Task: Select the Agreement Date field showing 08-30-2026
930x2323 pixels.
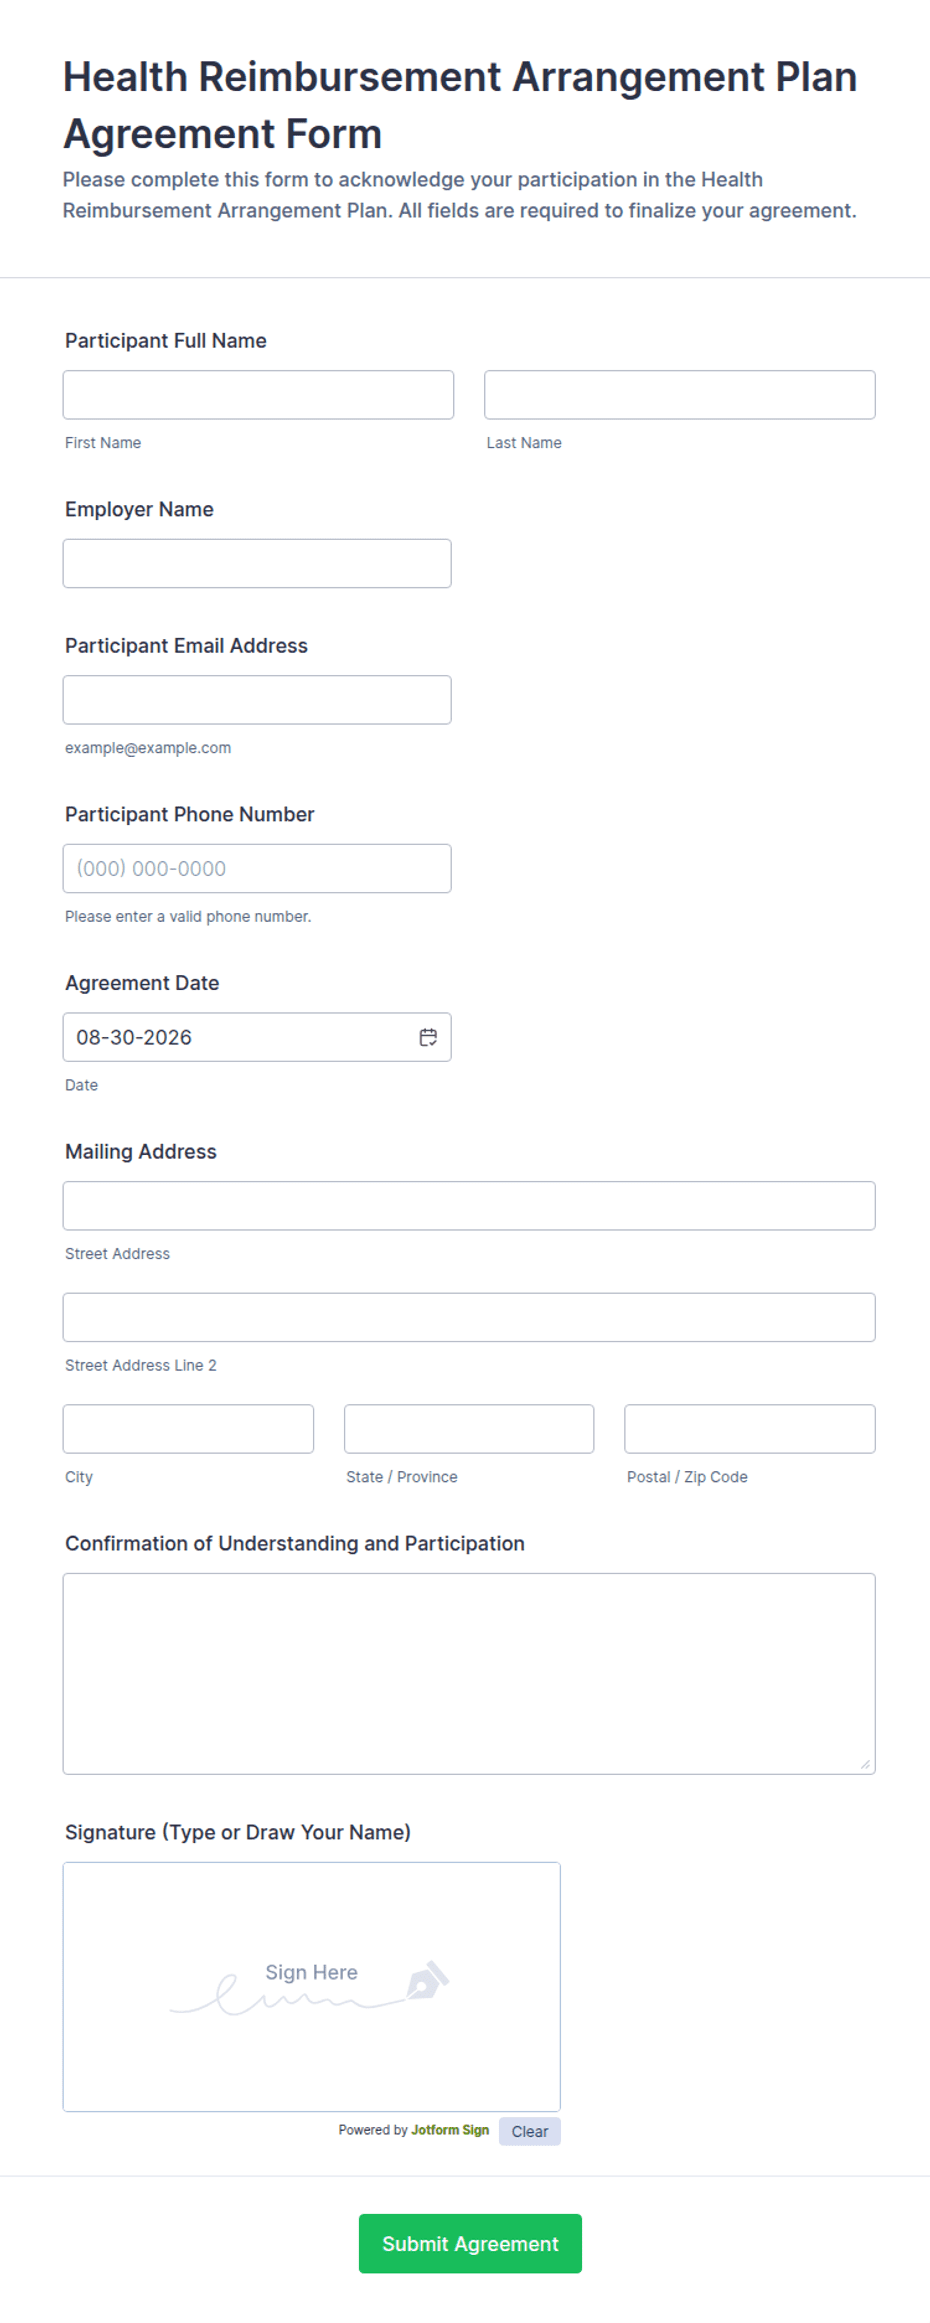Action: click(x=257, y=1037)
